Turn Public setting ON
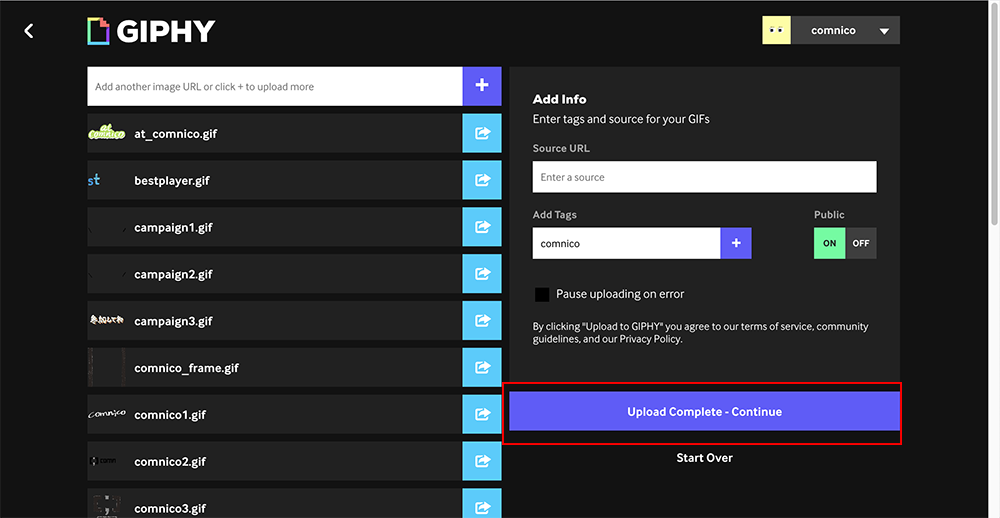This screenshot has width=1000, height=518. (x=829, y=243)
